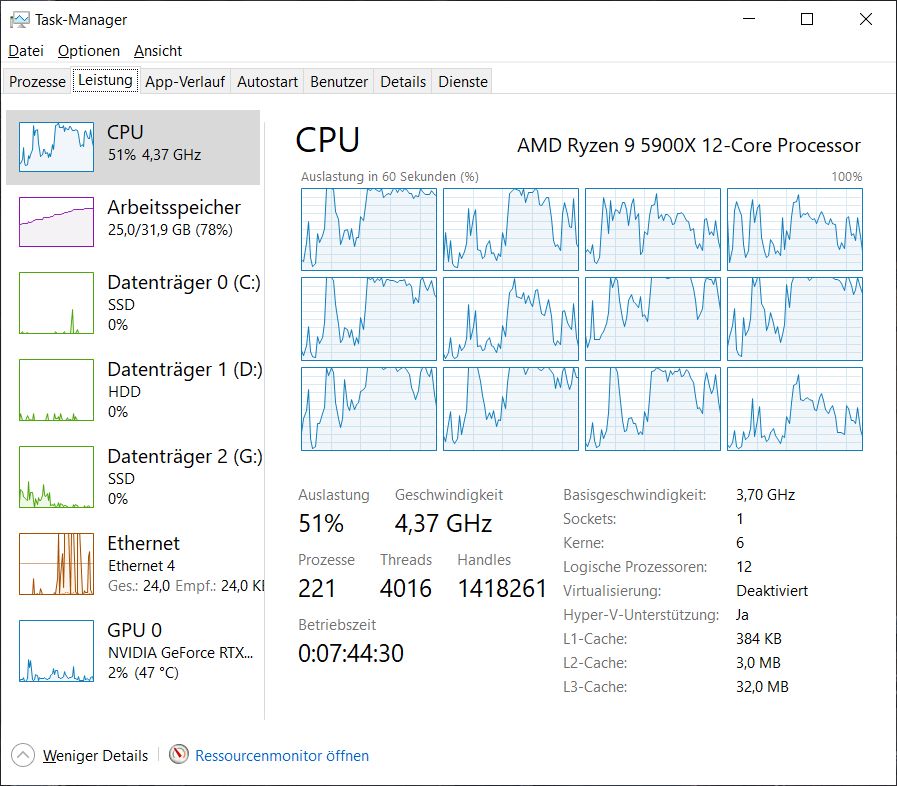Click the Weniger Details button label

tap(95, 756)
